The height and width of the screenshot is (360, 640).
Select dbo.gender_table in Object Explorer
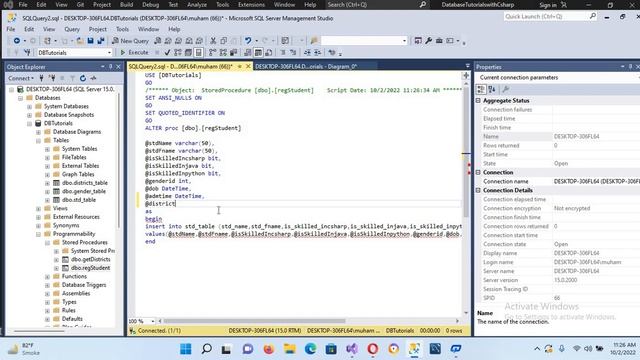point(83,191)
